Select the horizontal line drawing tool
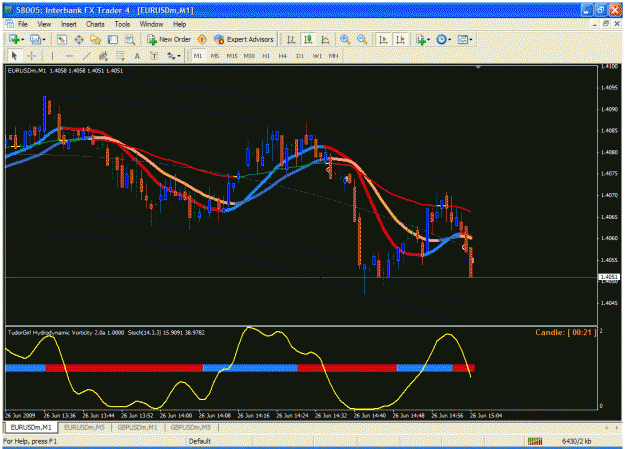Screen dimensions: 625x449 click(x=69, y=56)
